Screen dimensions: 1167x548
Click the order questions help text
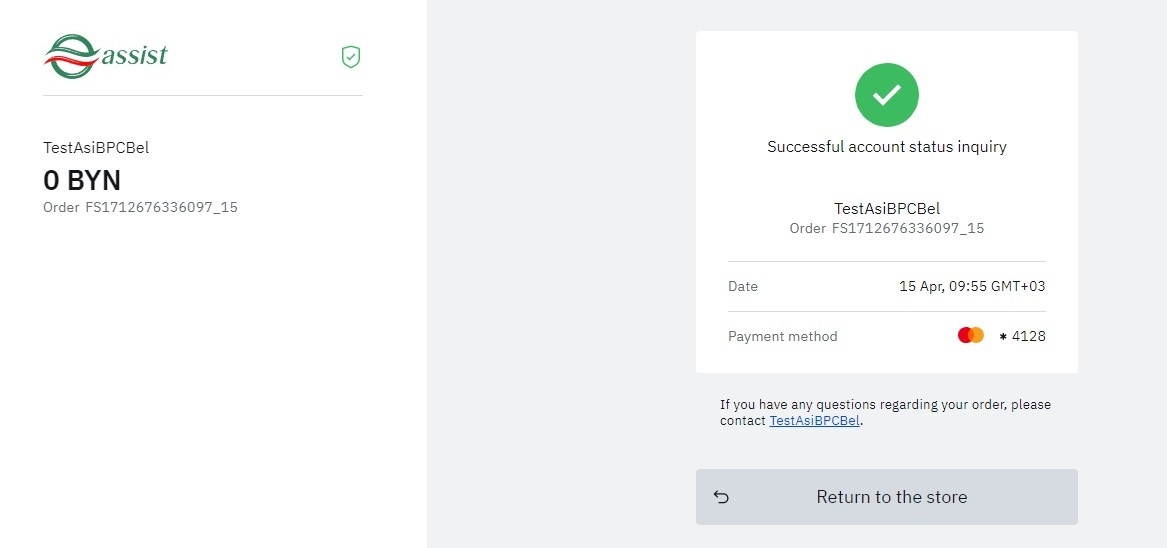[885, 405]
